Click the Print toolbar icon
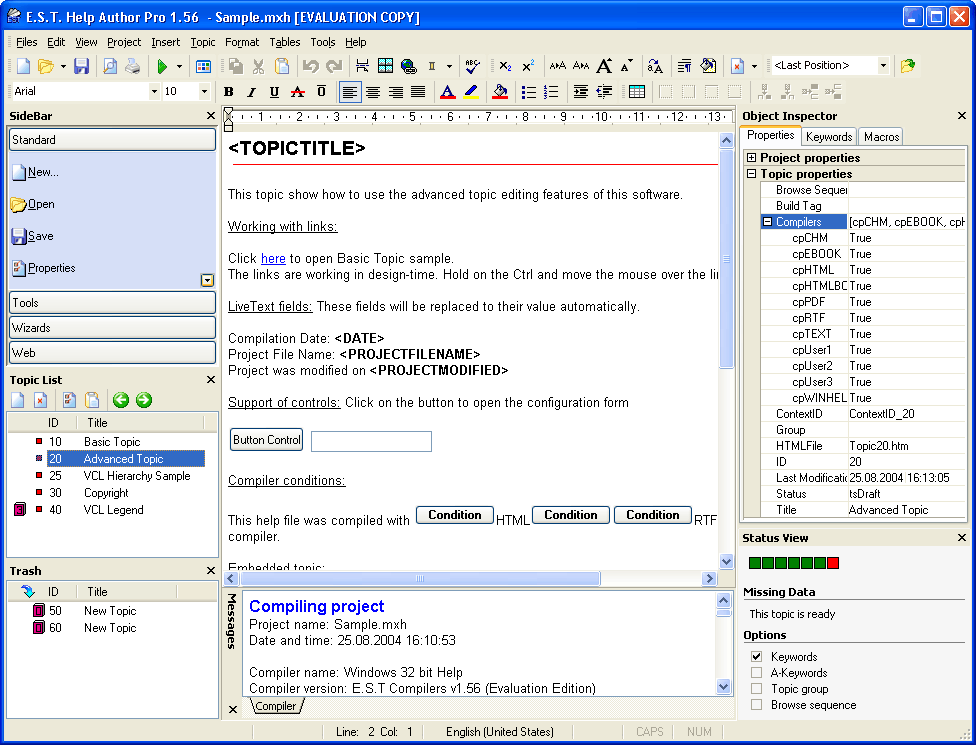Image resolution: width=976 pixels, height=745 pixels. click(x=132, y=66)
